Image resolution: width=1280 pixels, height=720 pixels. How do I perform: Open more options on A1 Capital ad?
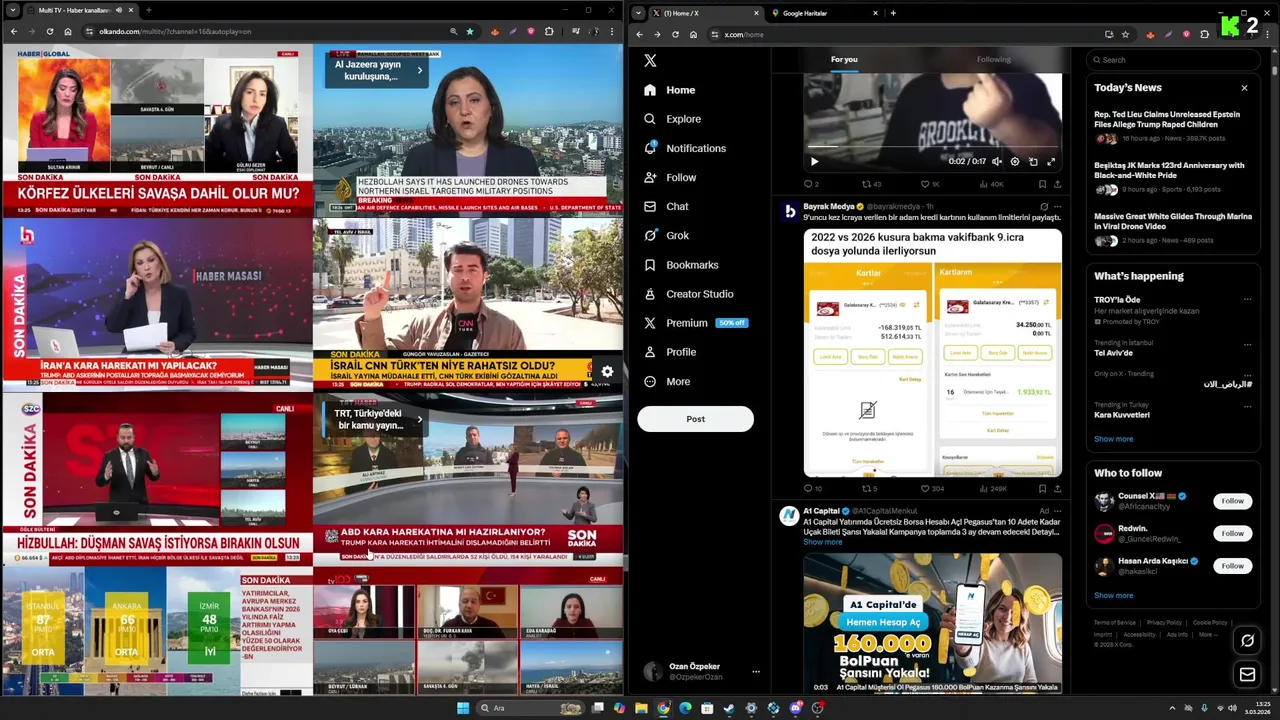point(1057,511)
